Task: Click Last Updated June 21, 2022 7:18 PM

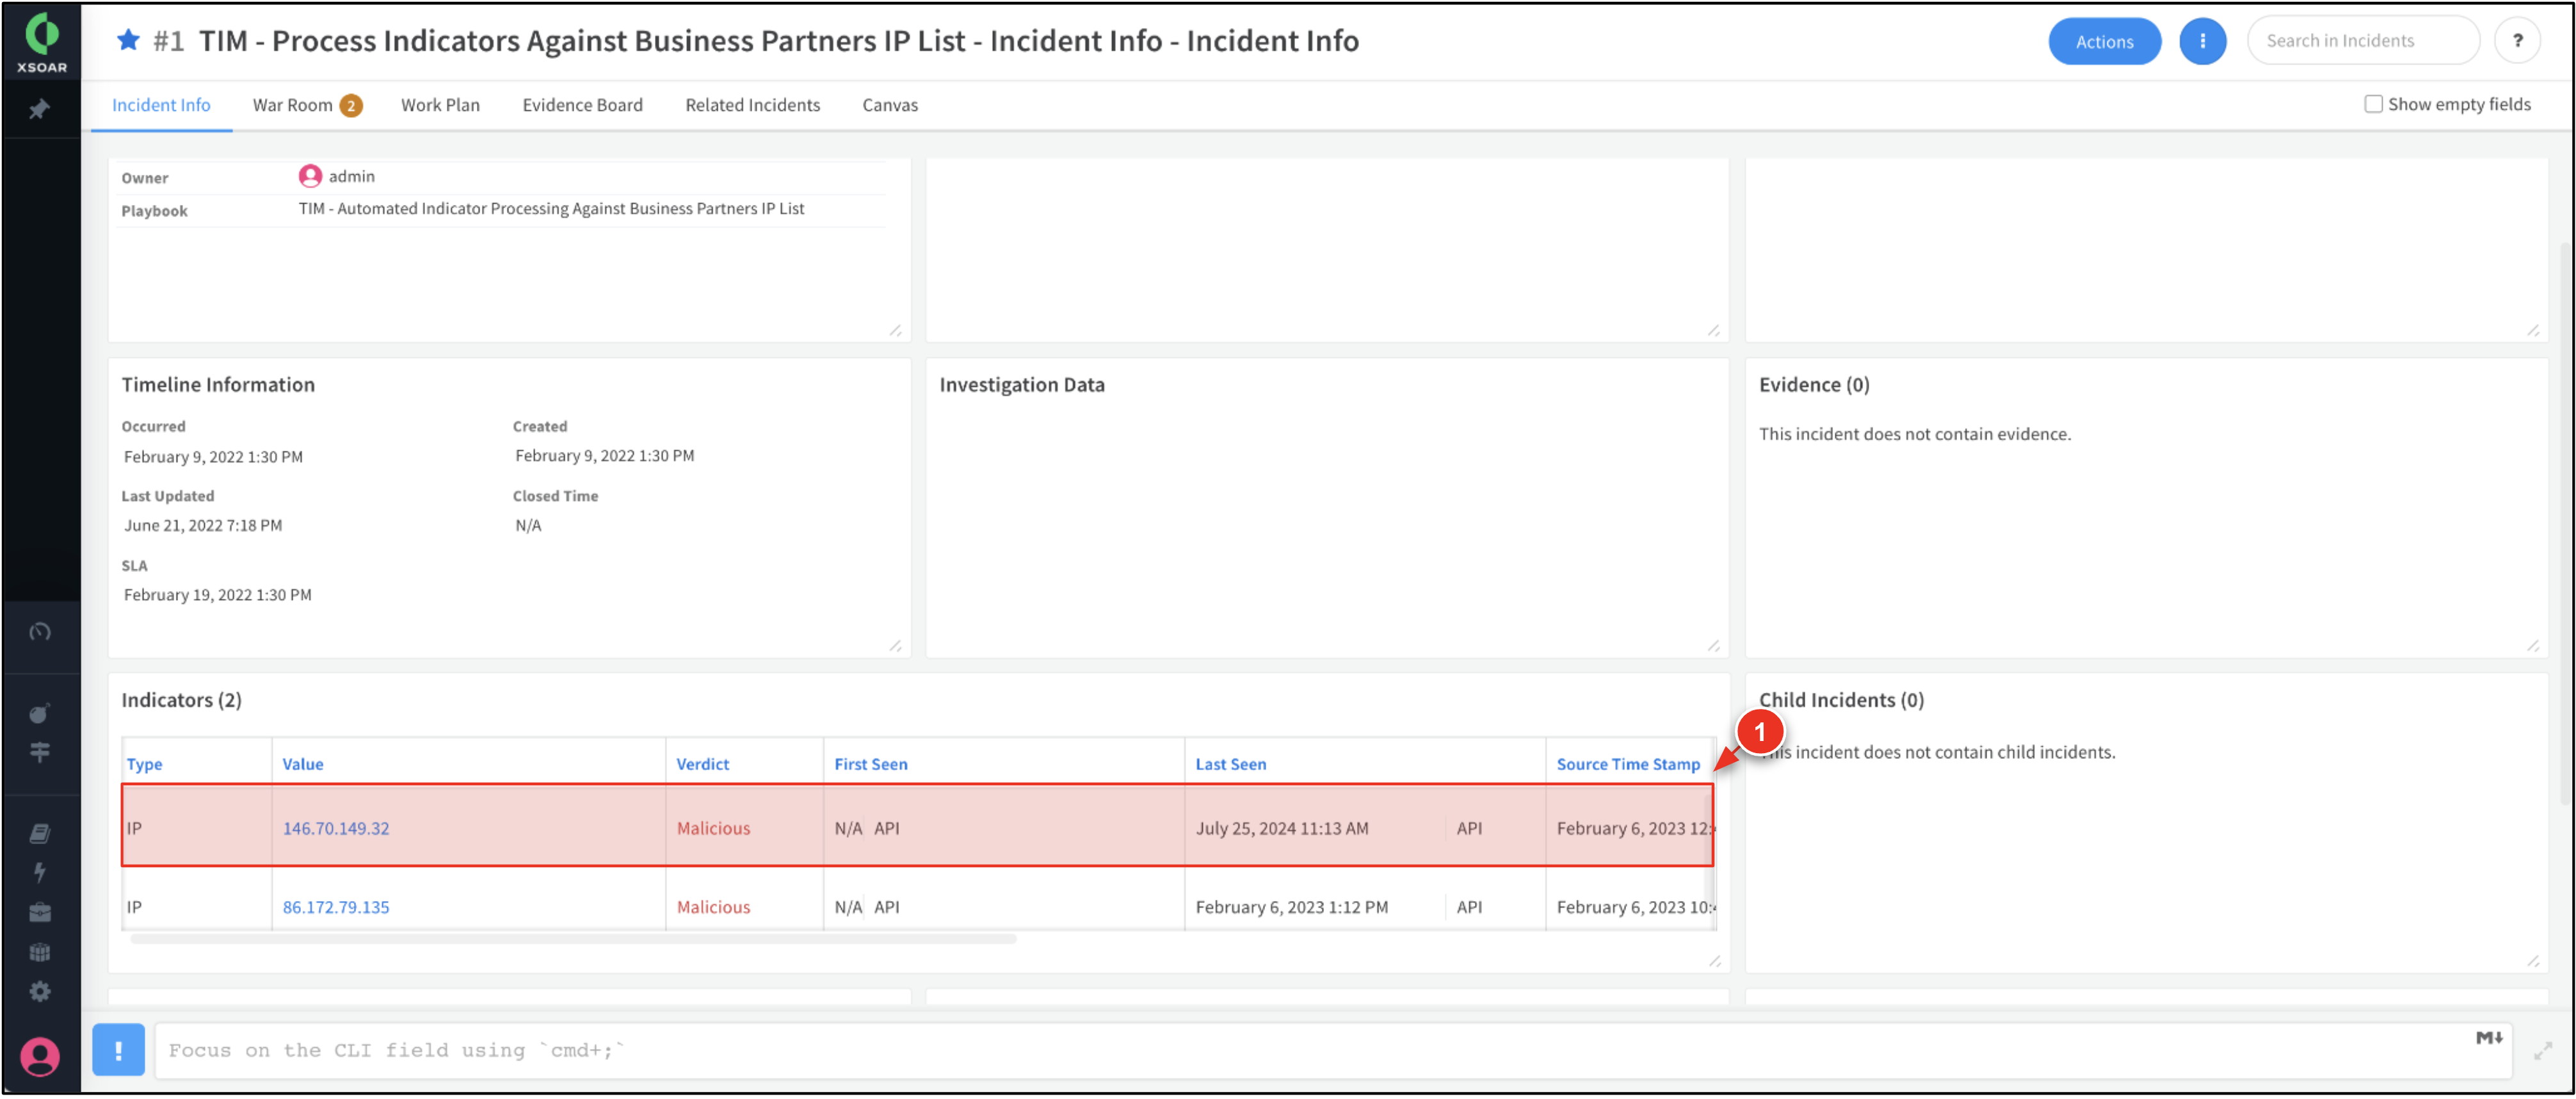Action: [202, 525]
